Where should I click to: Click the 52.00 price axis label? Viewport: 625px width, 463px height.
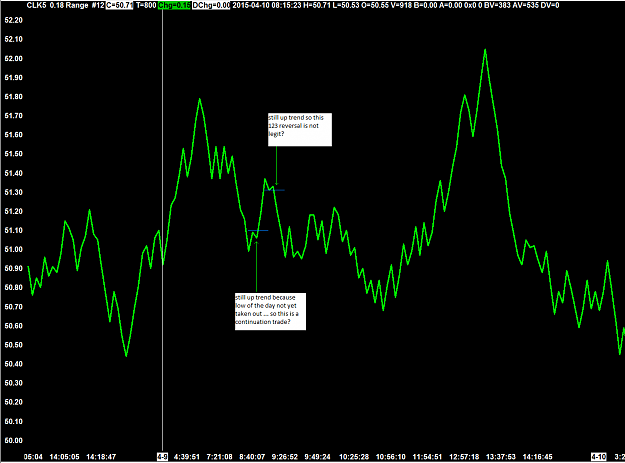[x=14, y=59]
